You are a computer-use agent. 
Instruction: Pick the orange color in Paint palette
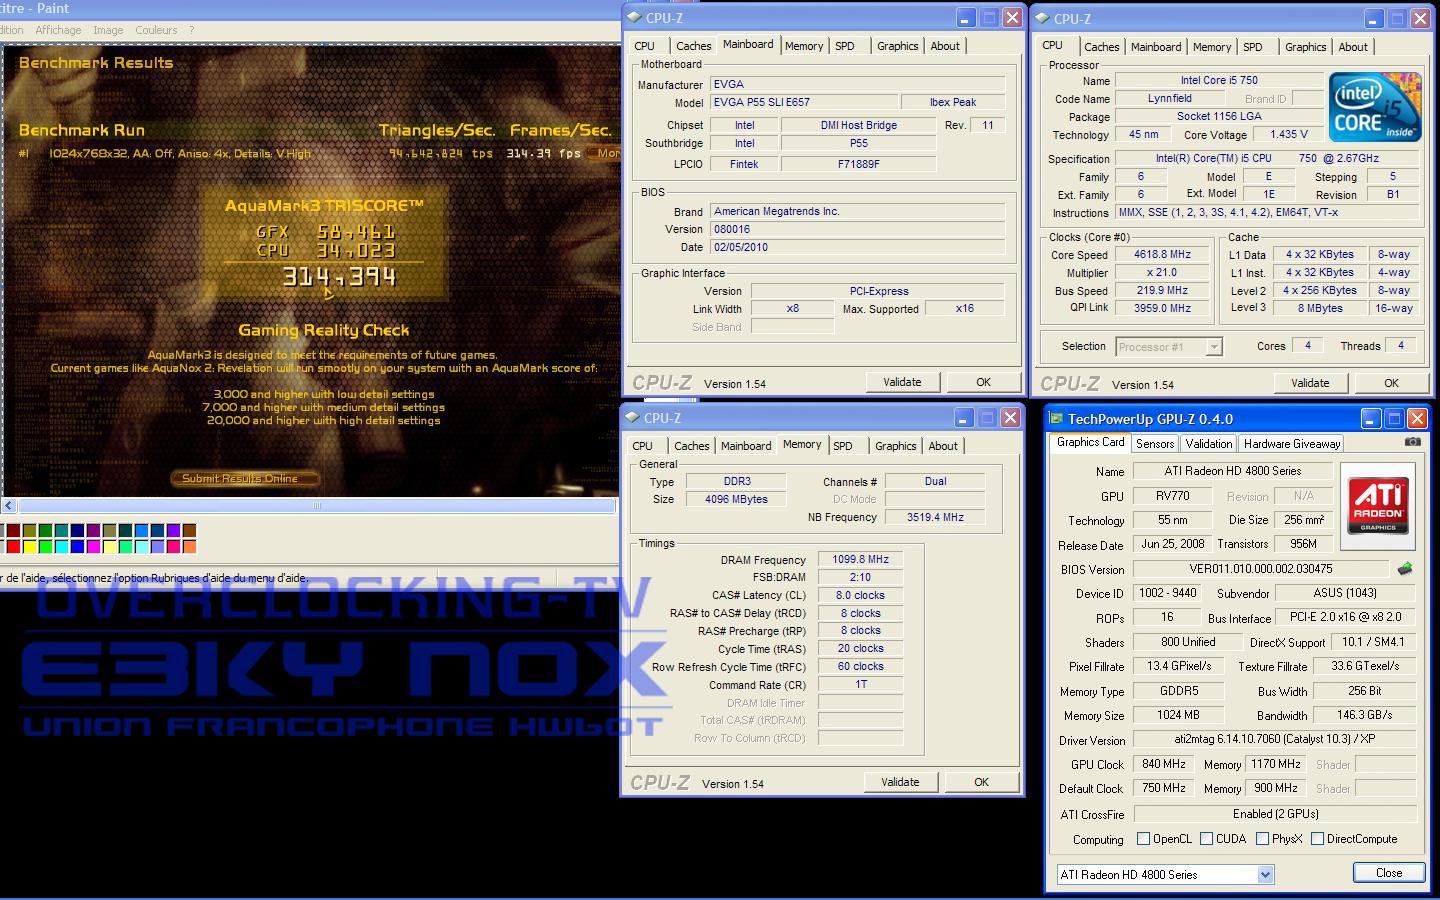coord(189,546)
